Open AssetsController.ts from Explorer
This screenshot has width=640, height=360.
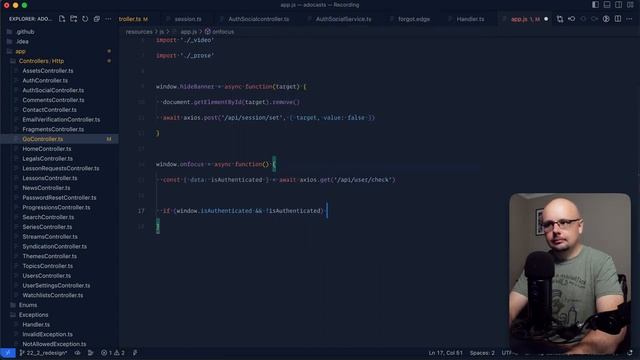coord(48,71)
